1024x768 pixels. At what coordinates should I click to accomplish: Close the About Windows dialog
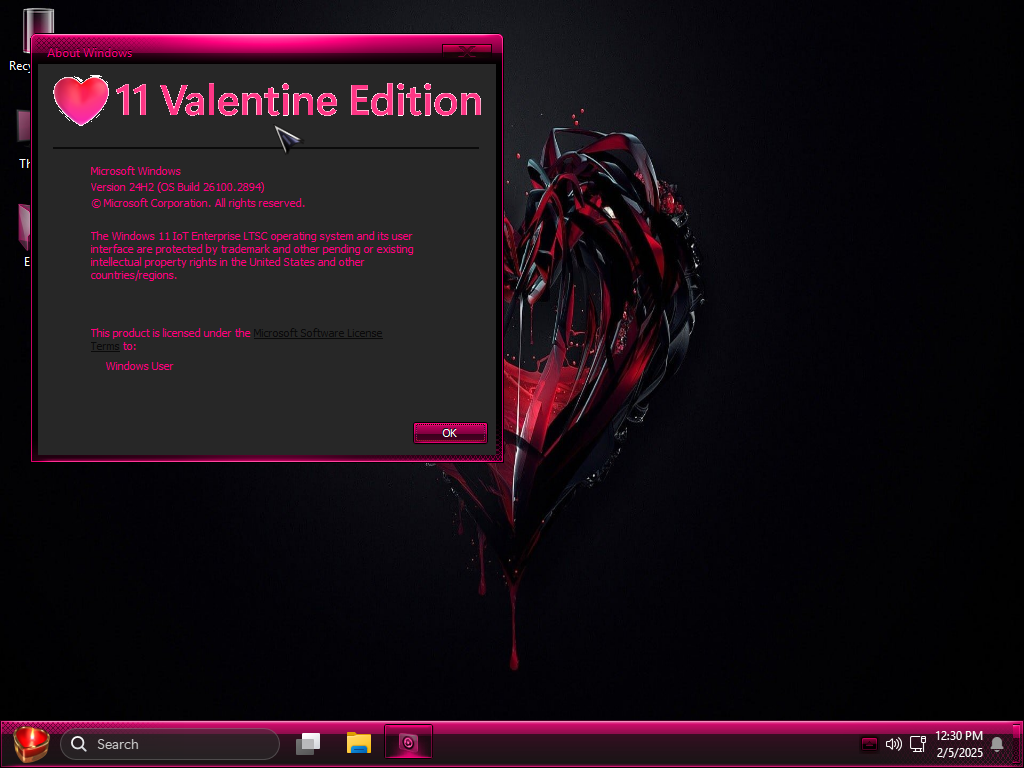click(x=466, y=52)
